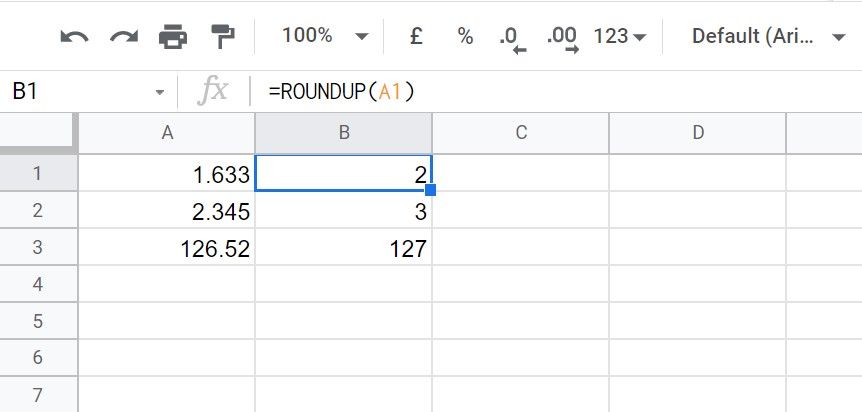The width and height of the screenshot is (862, 412).
Task: Open the 100% zoom dropdown
Action: point(324,36)
